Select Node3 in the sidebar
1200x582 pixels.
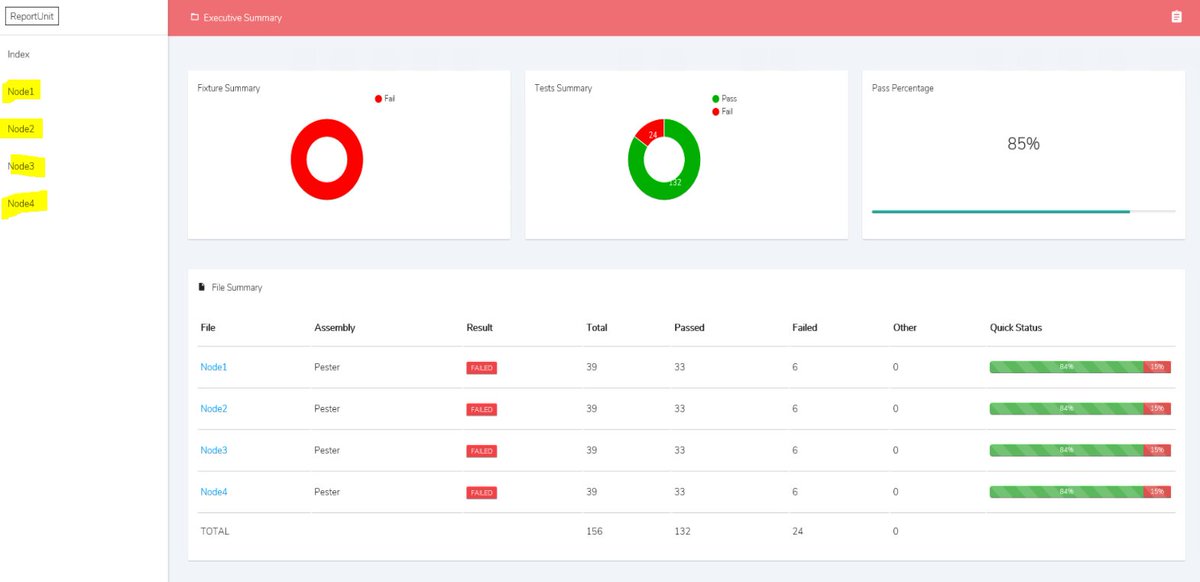[x=21, y=166]
